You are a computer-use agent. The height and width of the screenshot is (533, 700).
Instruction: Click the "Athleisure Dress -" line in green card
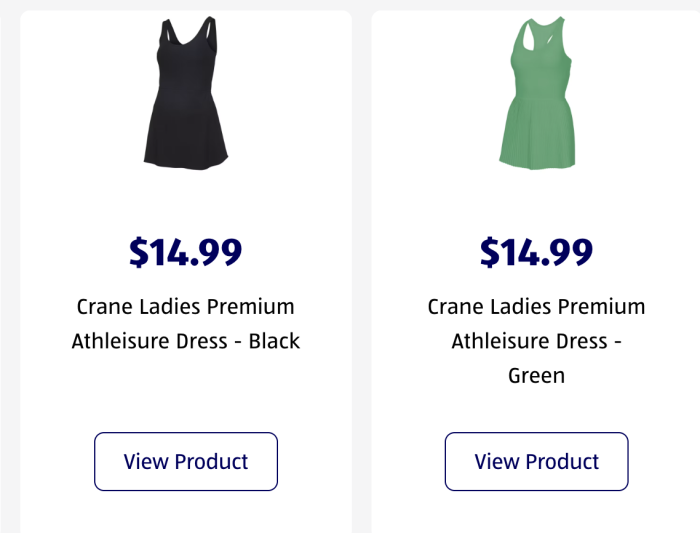pyautogui.click(x=536, y=341)
